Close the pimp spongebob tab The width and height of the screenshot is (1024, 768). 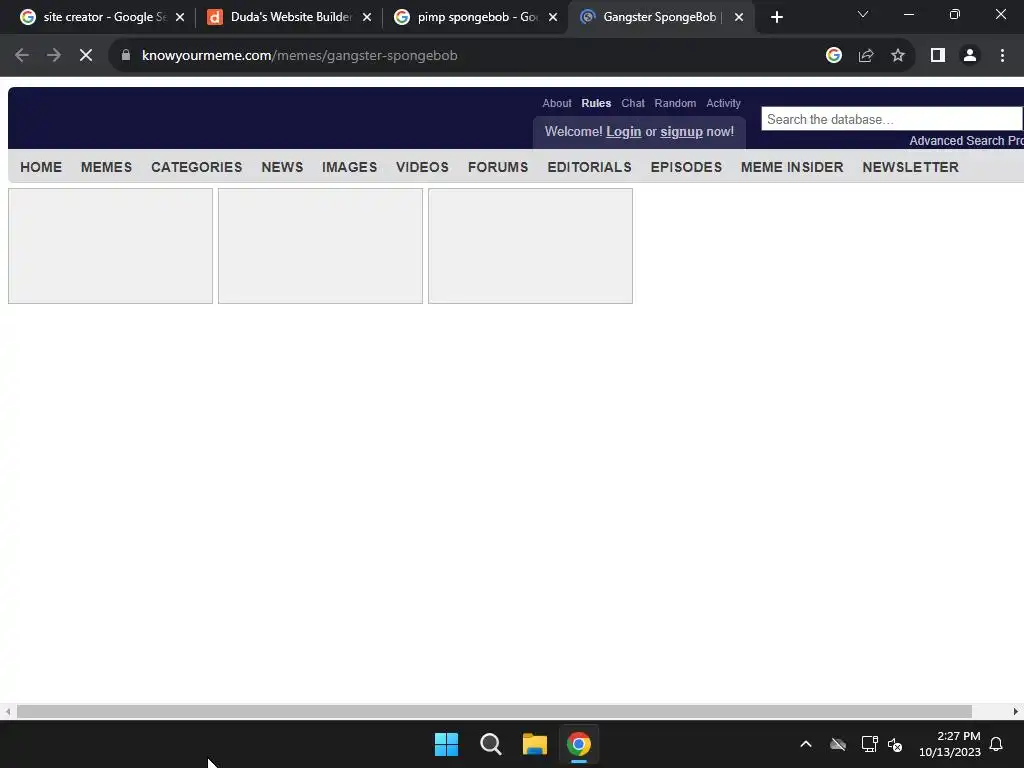pyautogui.click(x=553, y=18)
